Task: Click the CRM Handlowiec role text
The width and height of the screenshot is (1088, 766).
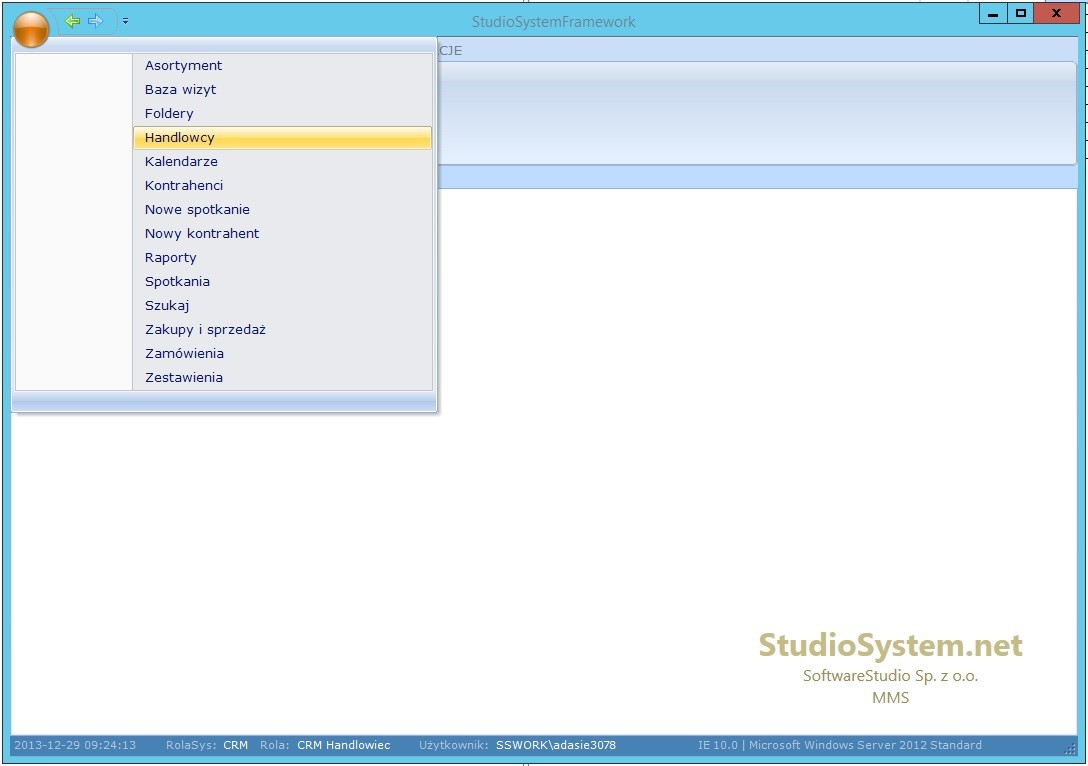Action: pos(343,745)
